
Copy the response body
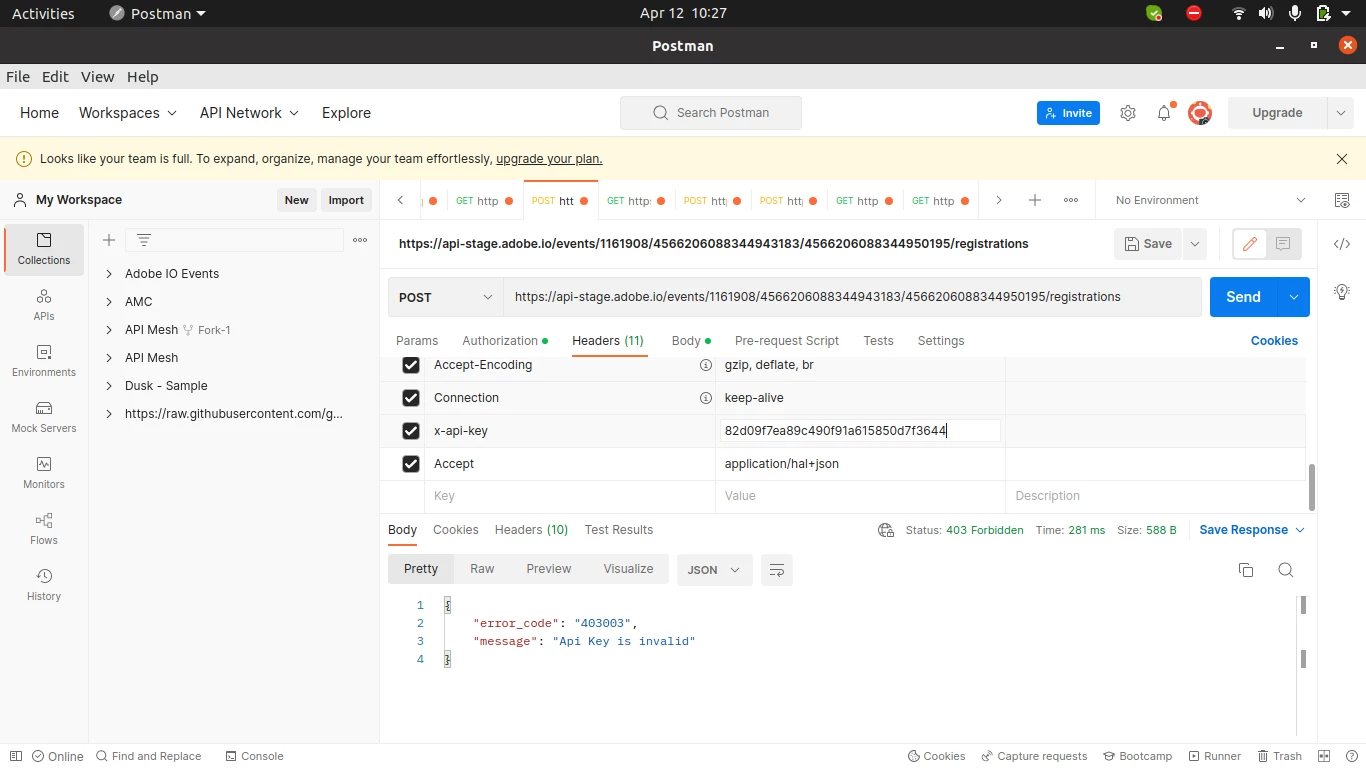[x=1246, y=570]
